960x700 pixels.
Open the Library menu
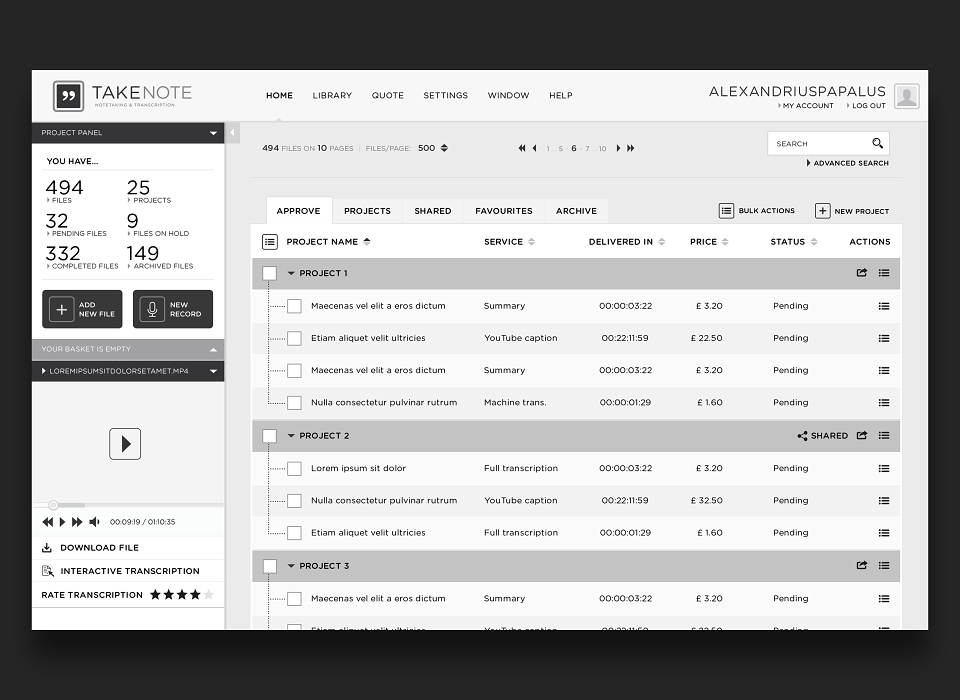(332, 96)
